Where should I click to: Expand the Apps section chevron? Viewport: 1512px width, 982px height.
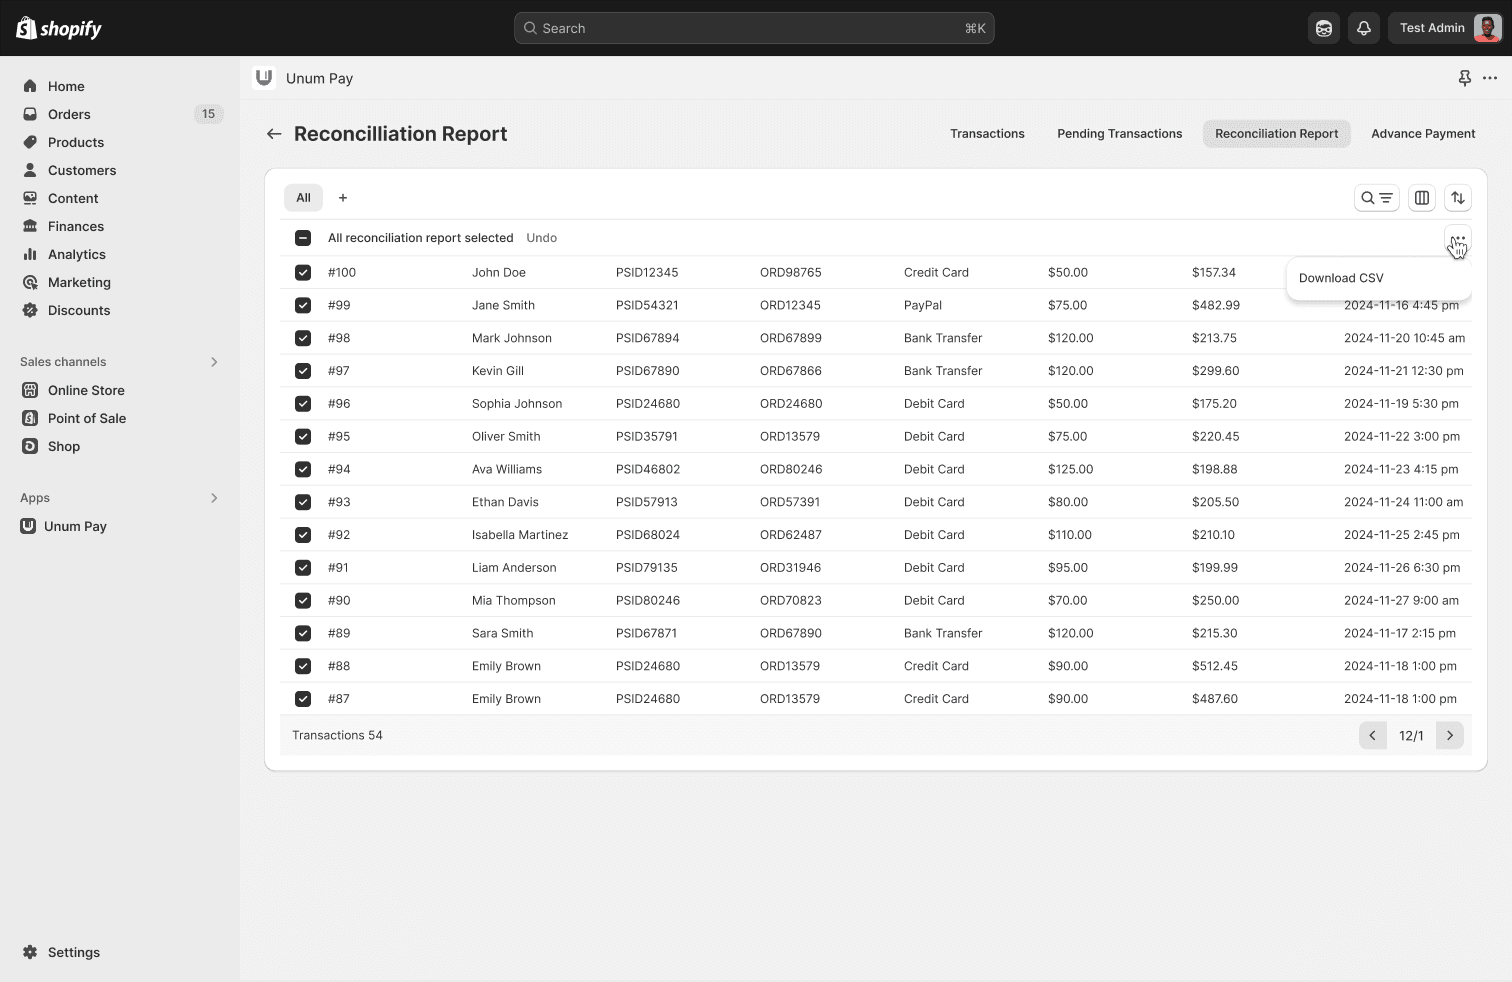pos(213,498)
